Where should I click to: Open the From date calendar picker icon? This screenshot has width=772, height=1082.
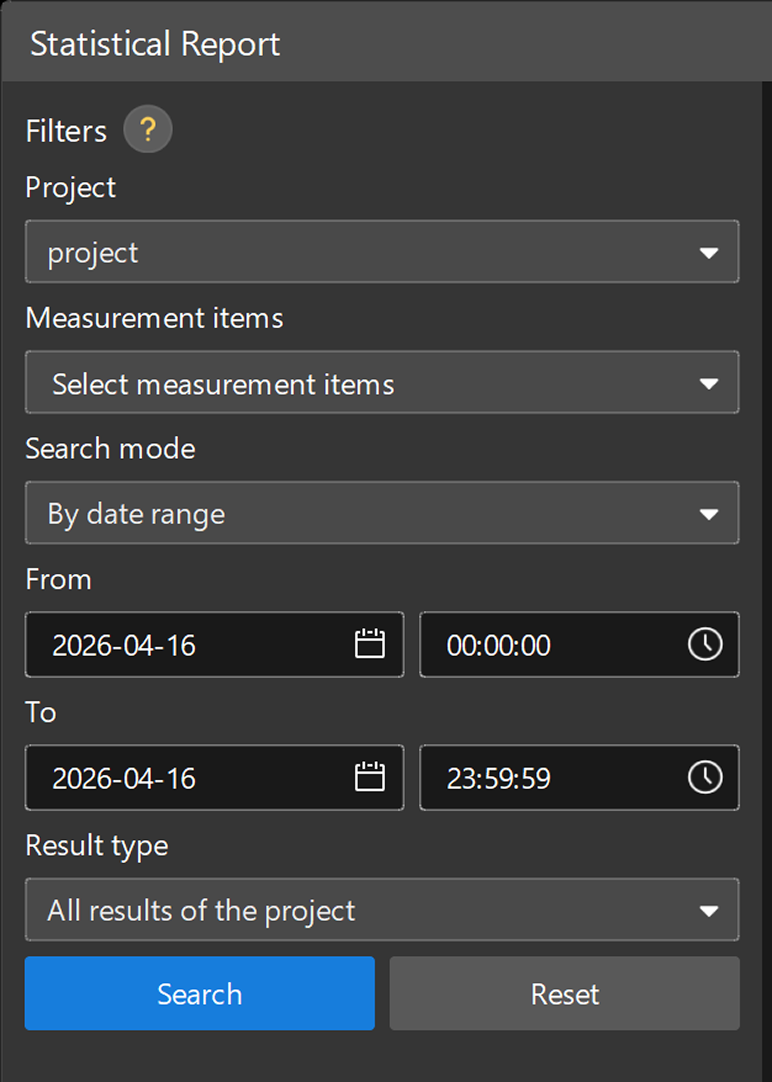370,645
